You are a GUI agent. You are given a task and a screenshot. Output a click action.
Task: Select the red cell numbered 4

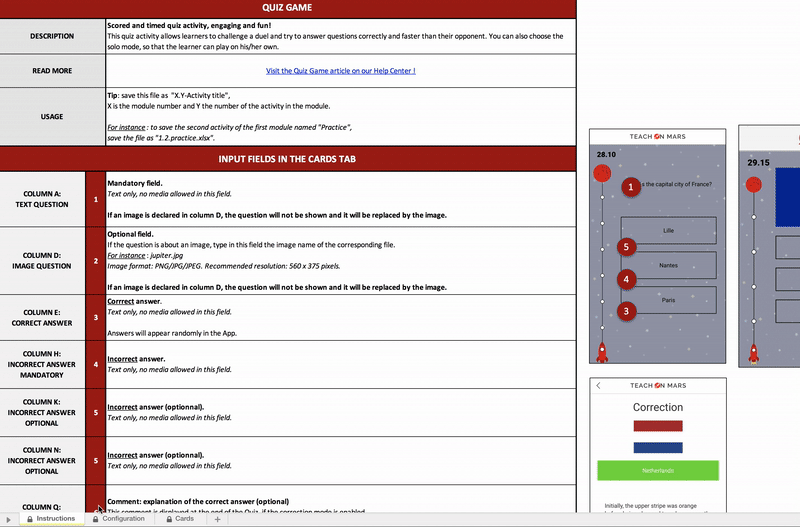(x=95, y=364)
